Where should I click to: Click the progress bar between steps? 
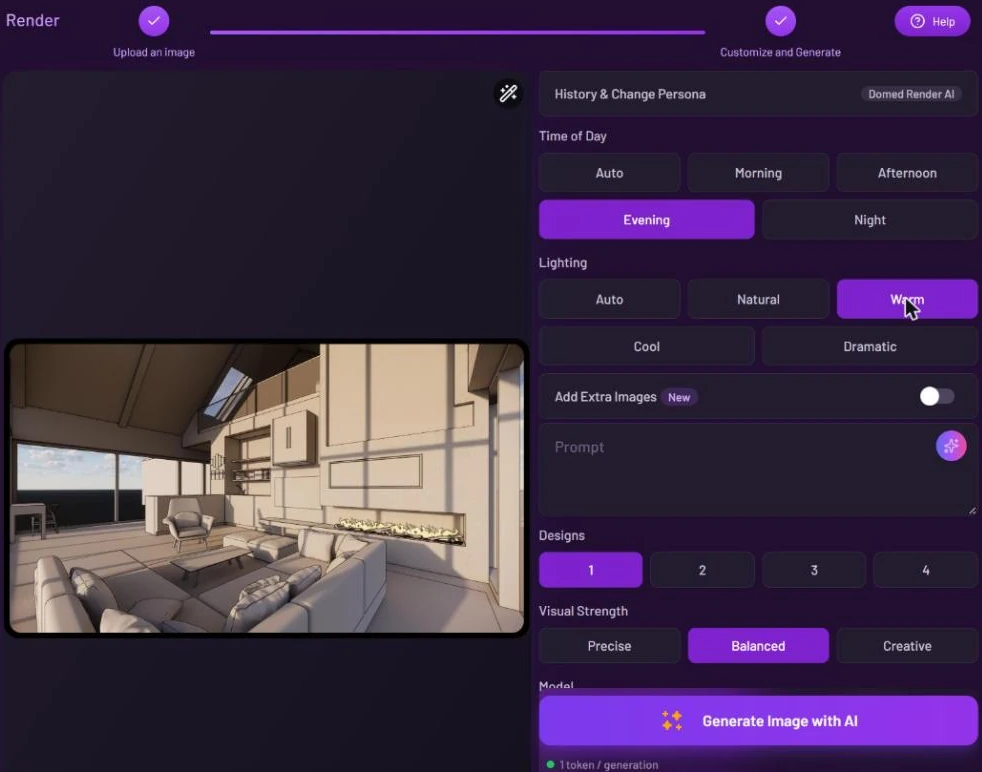tap(457, 32)
